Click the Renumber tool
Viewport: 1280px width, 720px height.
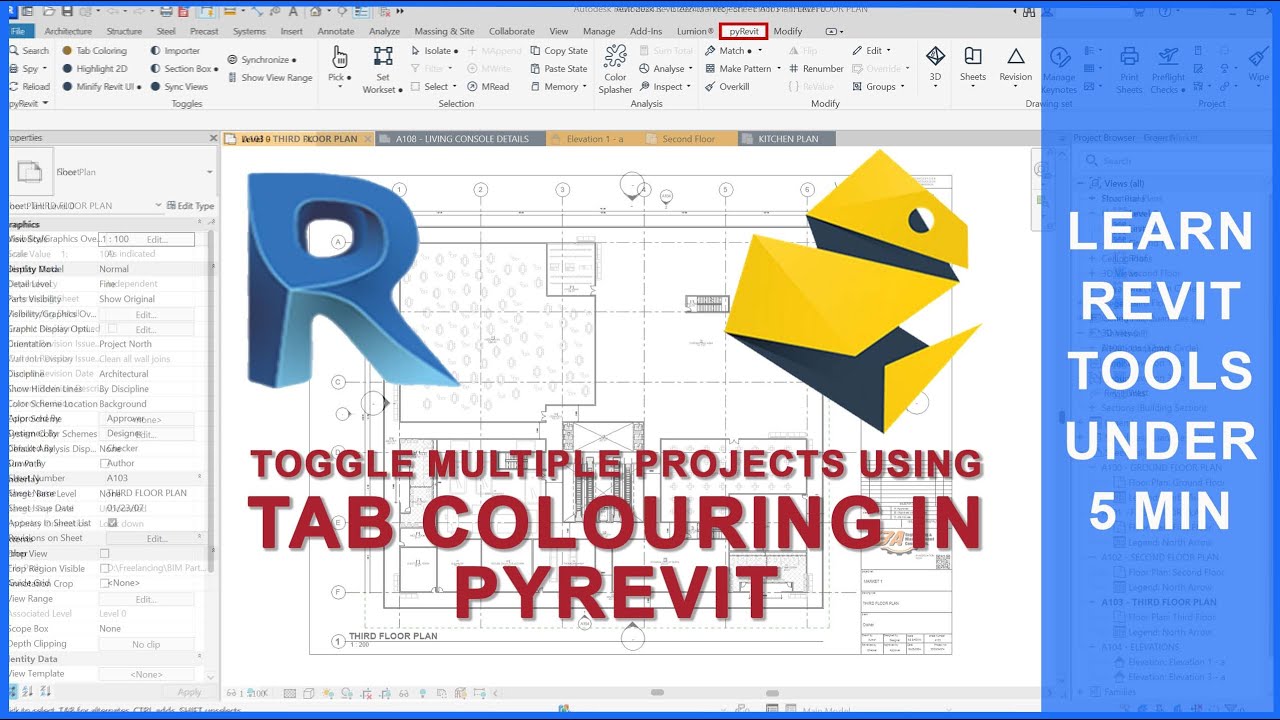pos(816,69)
